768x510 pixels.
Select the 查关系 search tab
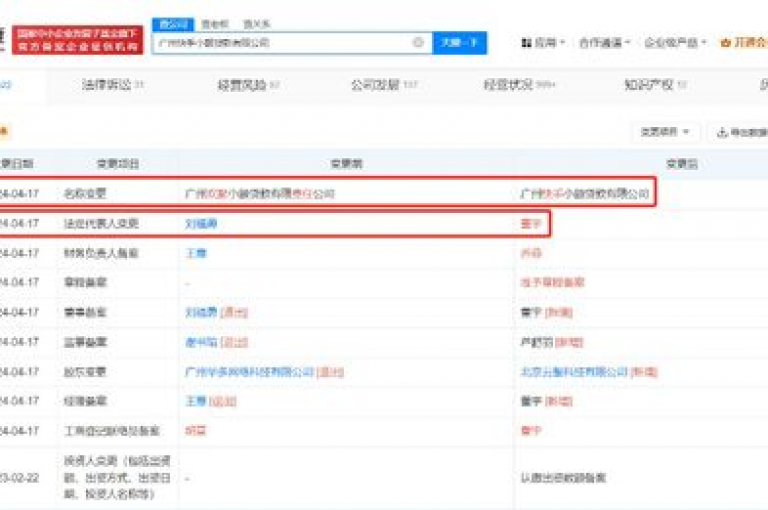257,24
